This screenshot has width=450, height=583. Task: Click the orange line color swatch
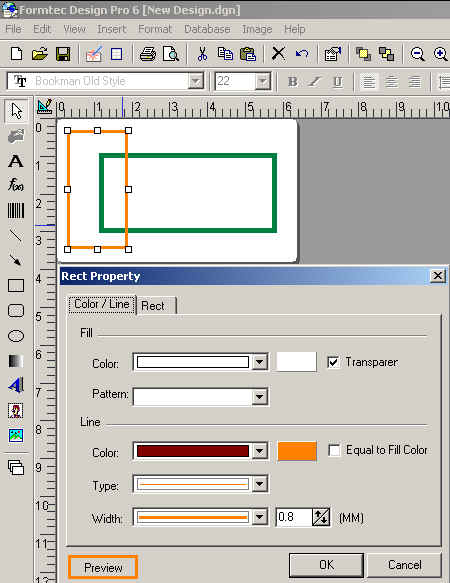[297, 451]
